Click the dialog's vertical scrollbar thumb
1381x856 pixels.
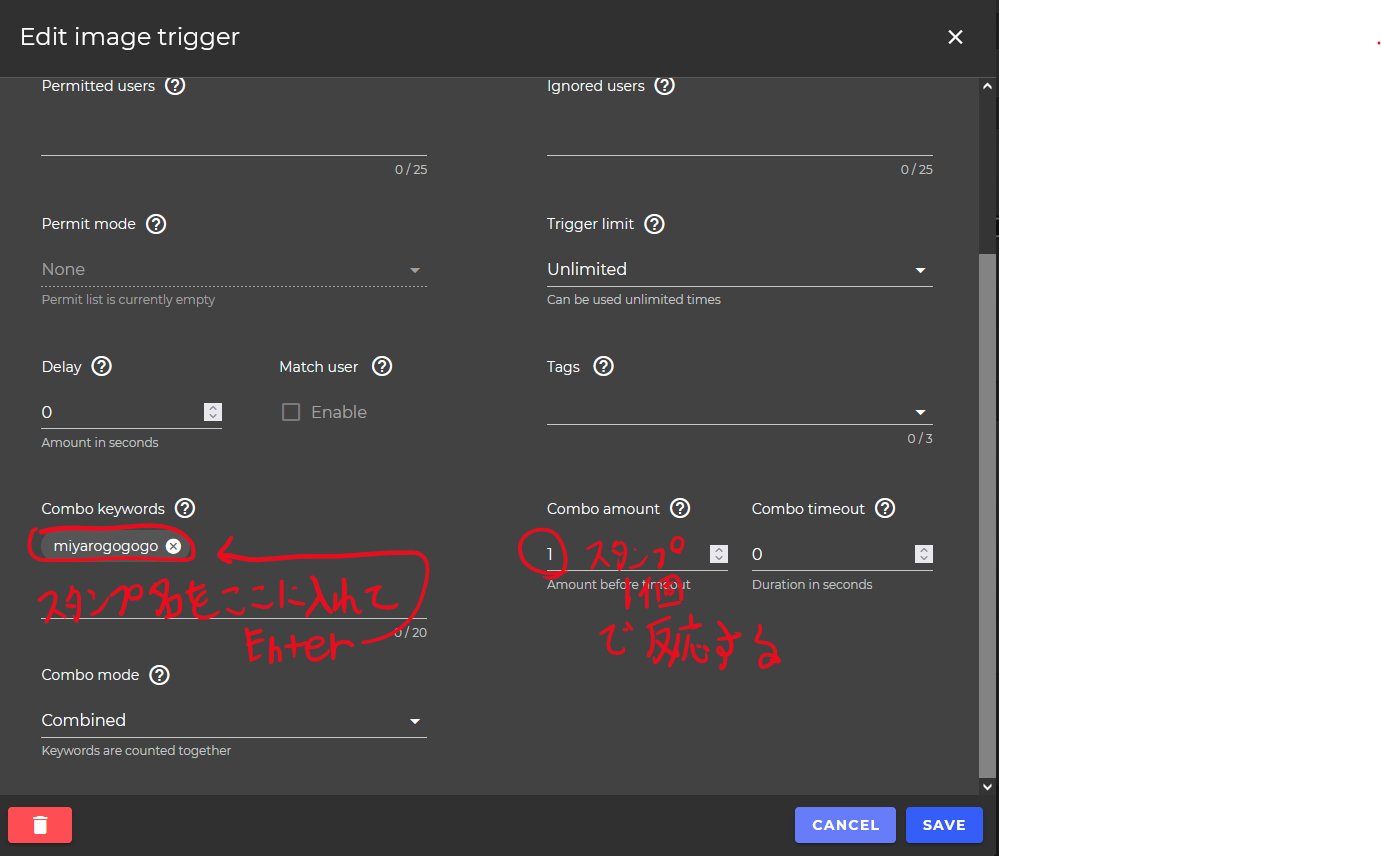pyautogui.click(x=987, y=514)
